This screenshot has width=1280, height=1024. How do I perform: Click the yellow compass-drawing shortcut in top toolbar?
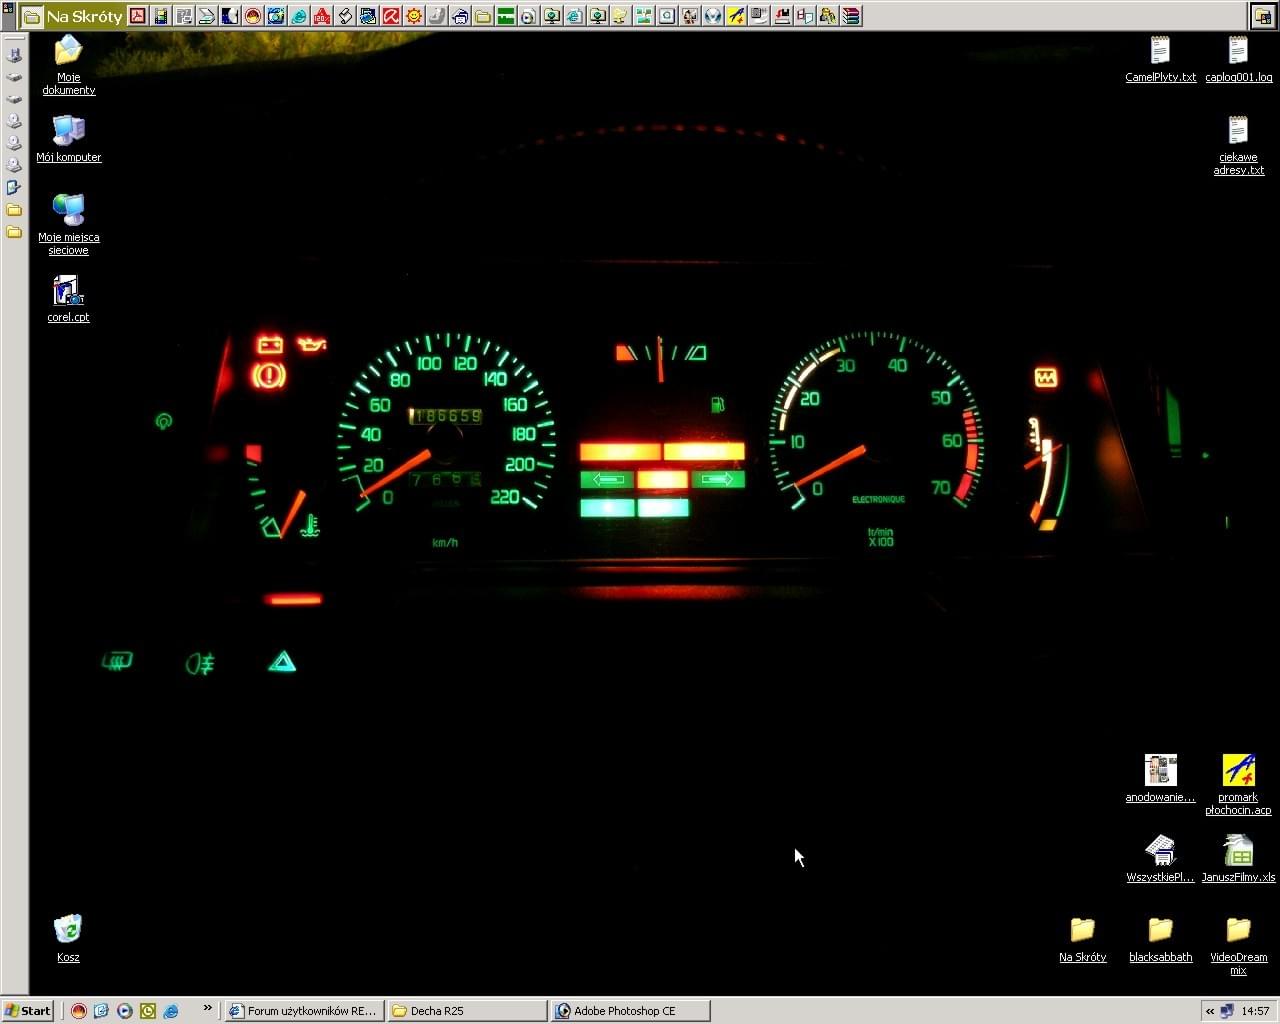(737, 16)
